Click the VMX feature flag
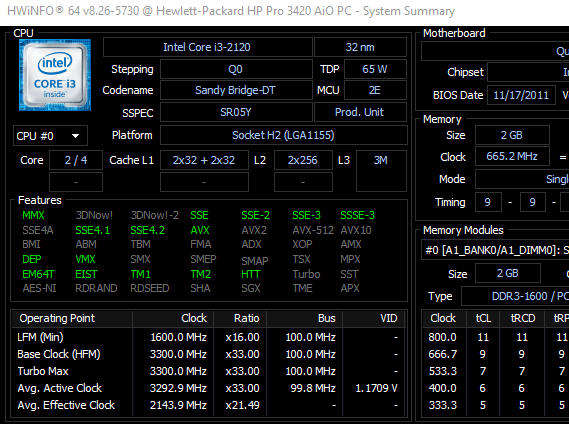The height and width of the screenshot is (424, 569). [85, 259]
